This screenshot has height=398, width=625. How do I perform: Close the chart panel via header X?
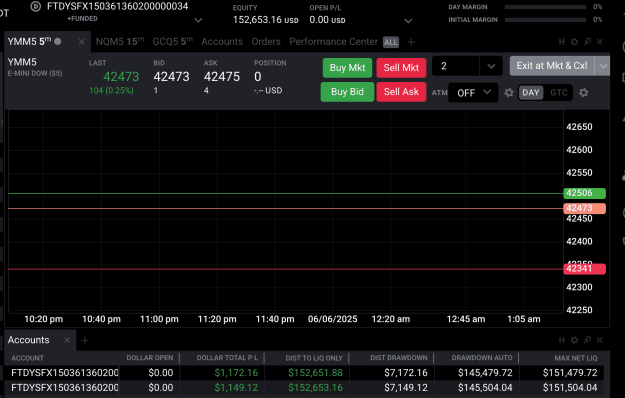click(599, 42)
